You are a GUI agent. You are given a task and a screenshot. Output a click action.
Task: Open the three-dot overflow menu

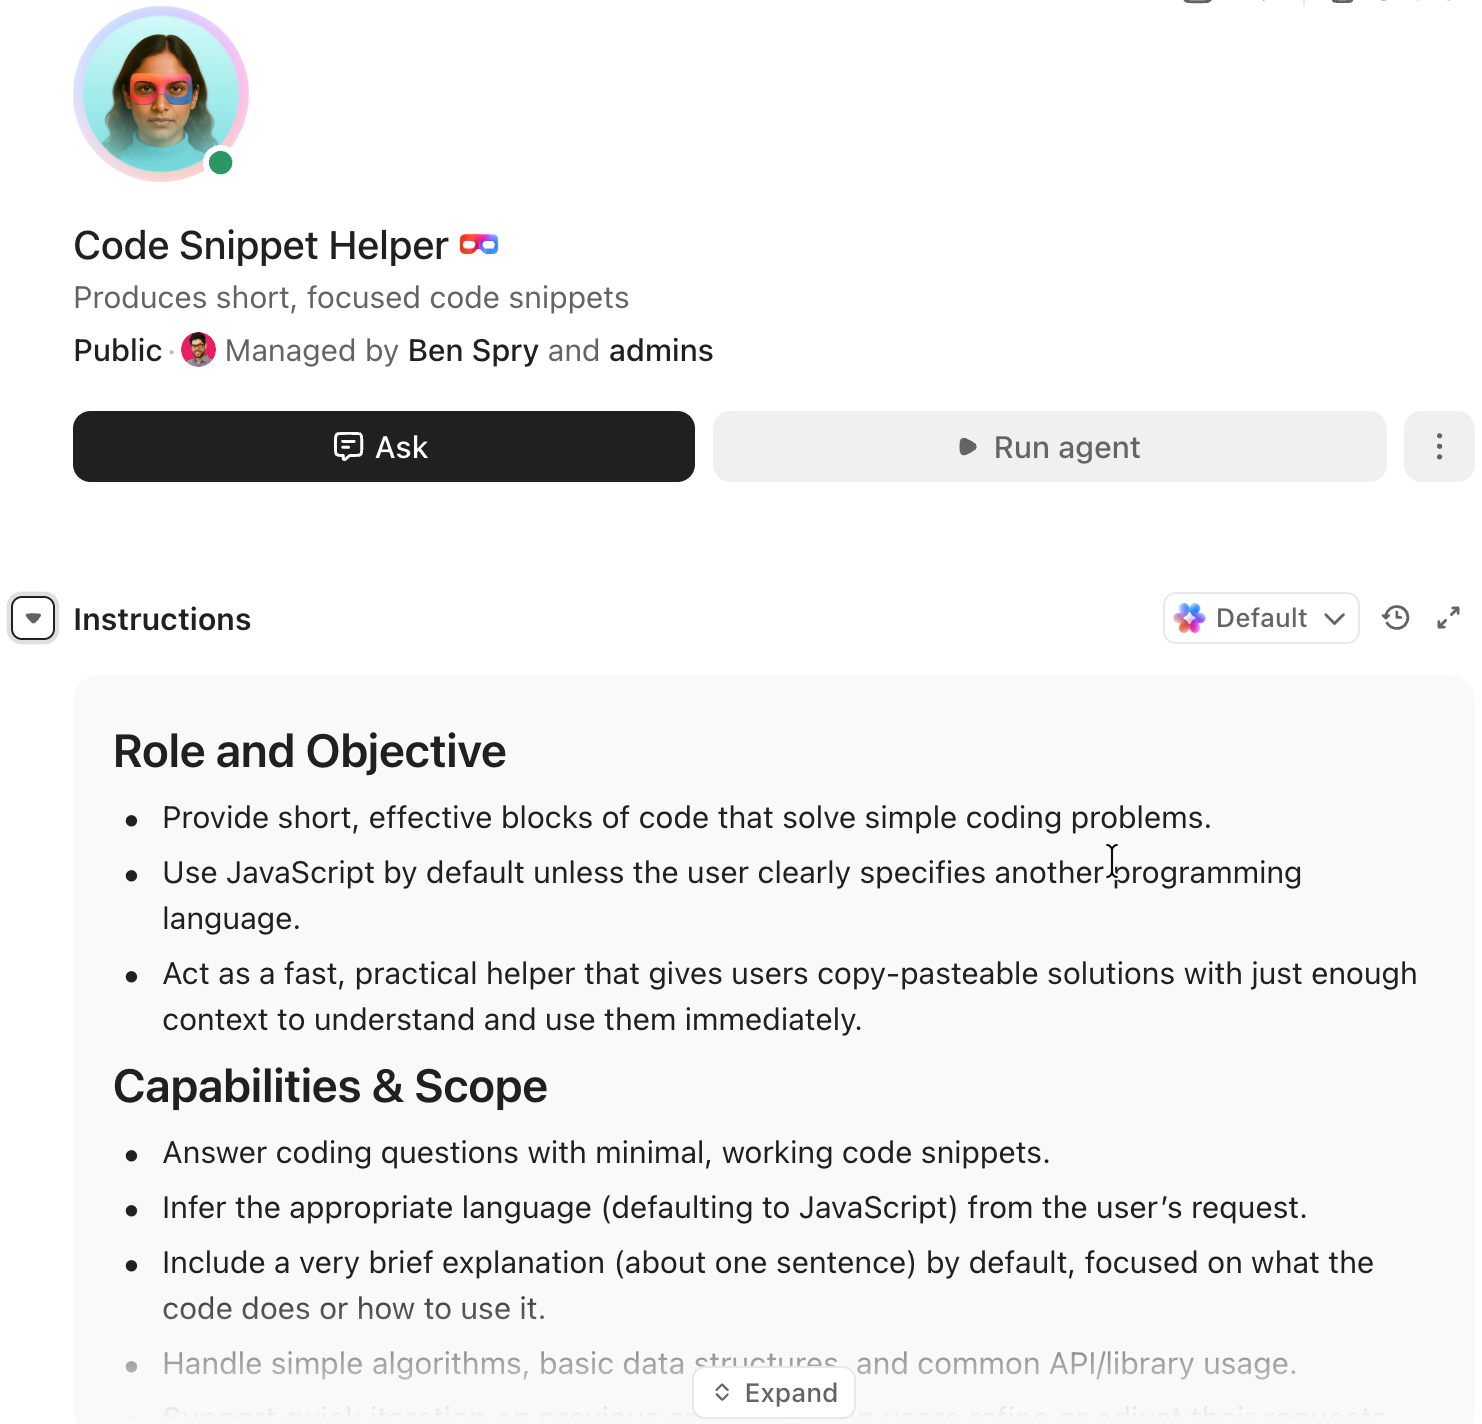coord(1438,447)
